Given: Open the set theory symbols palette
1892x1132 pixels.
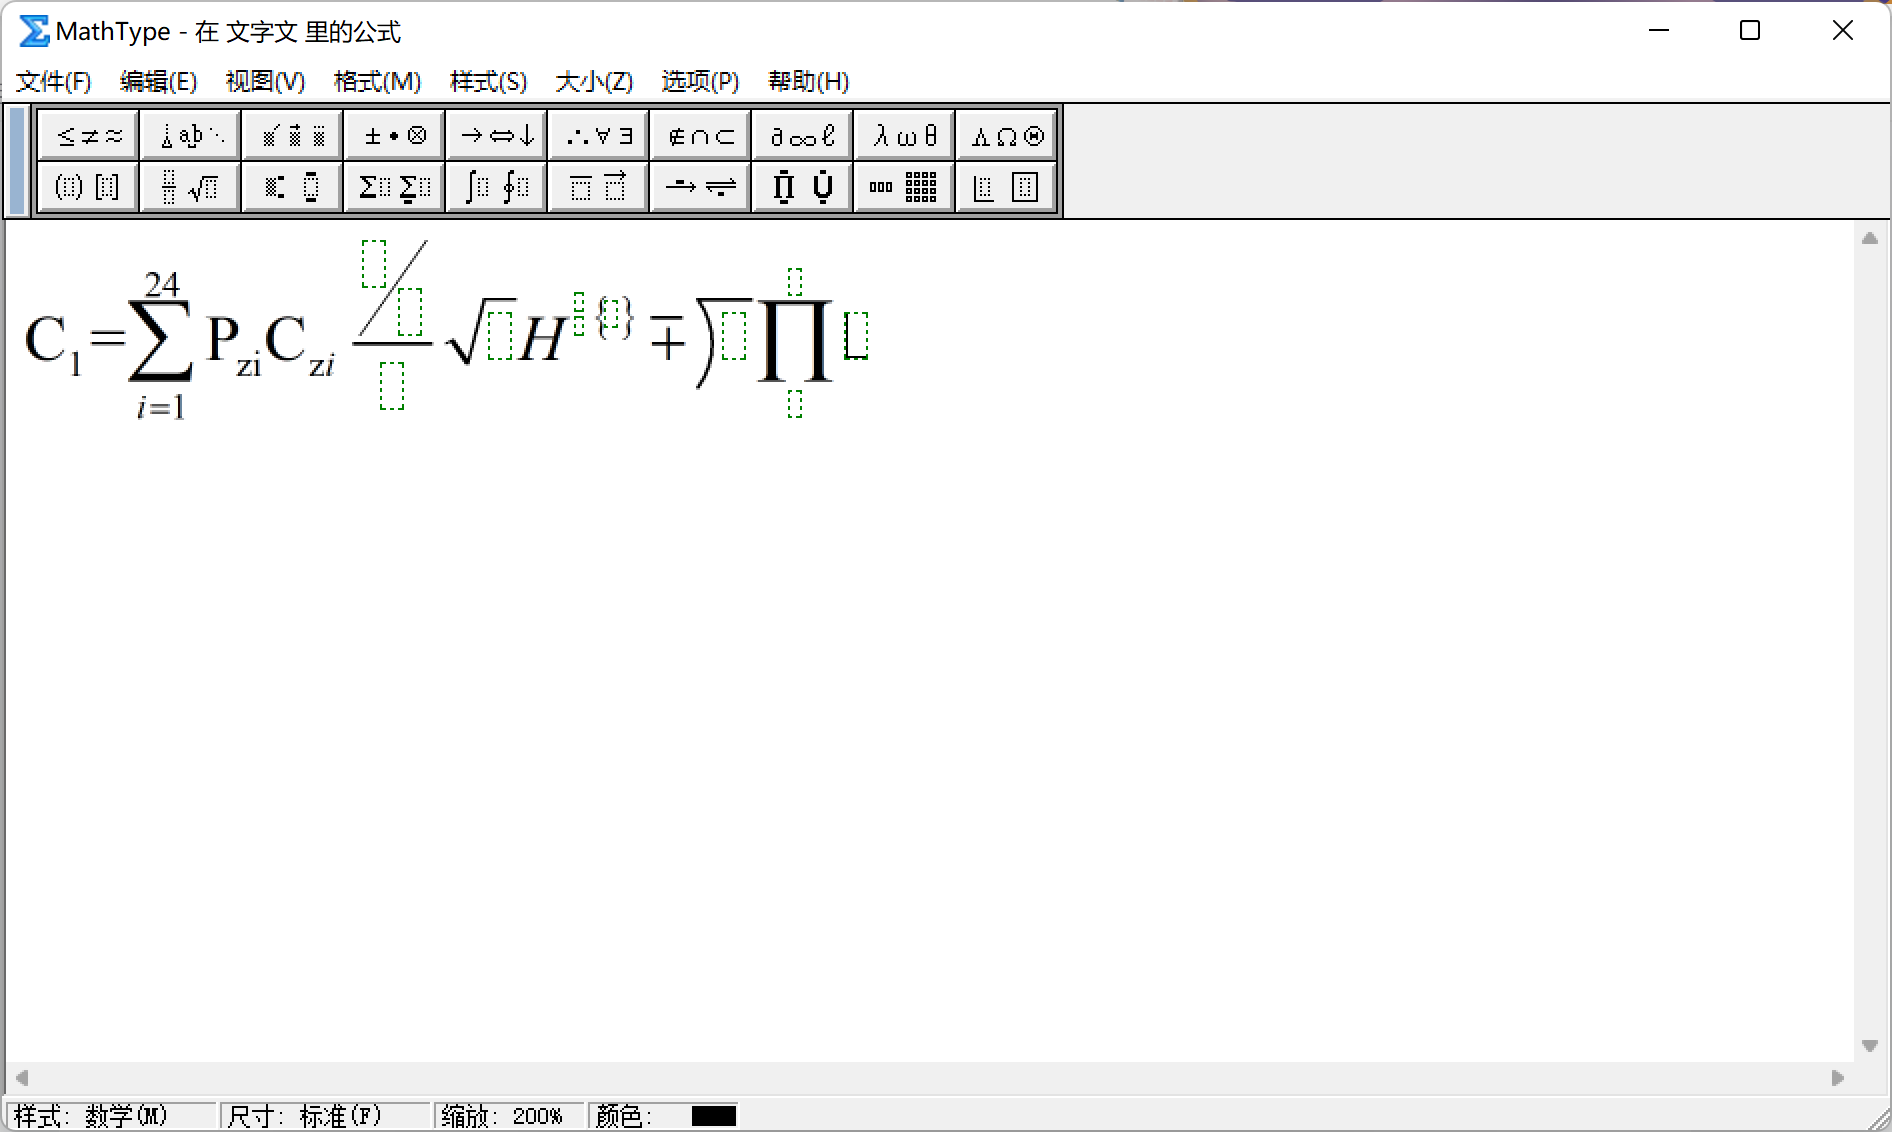Looking at the screenshot, I should 699,135.
